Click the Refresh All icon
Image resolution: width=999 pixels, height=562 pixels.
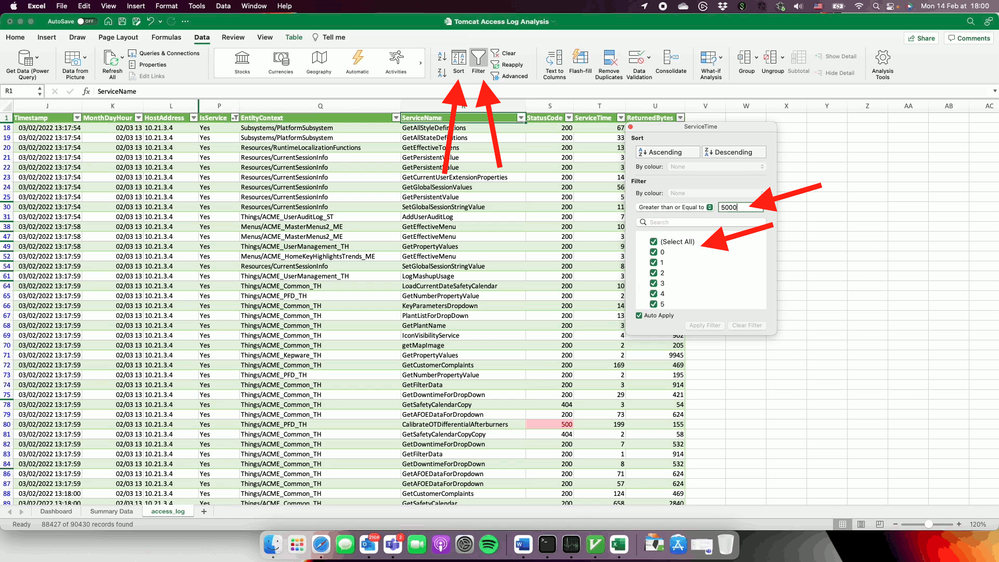[112, 62]
